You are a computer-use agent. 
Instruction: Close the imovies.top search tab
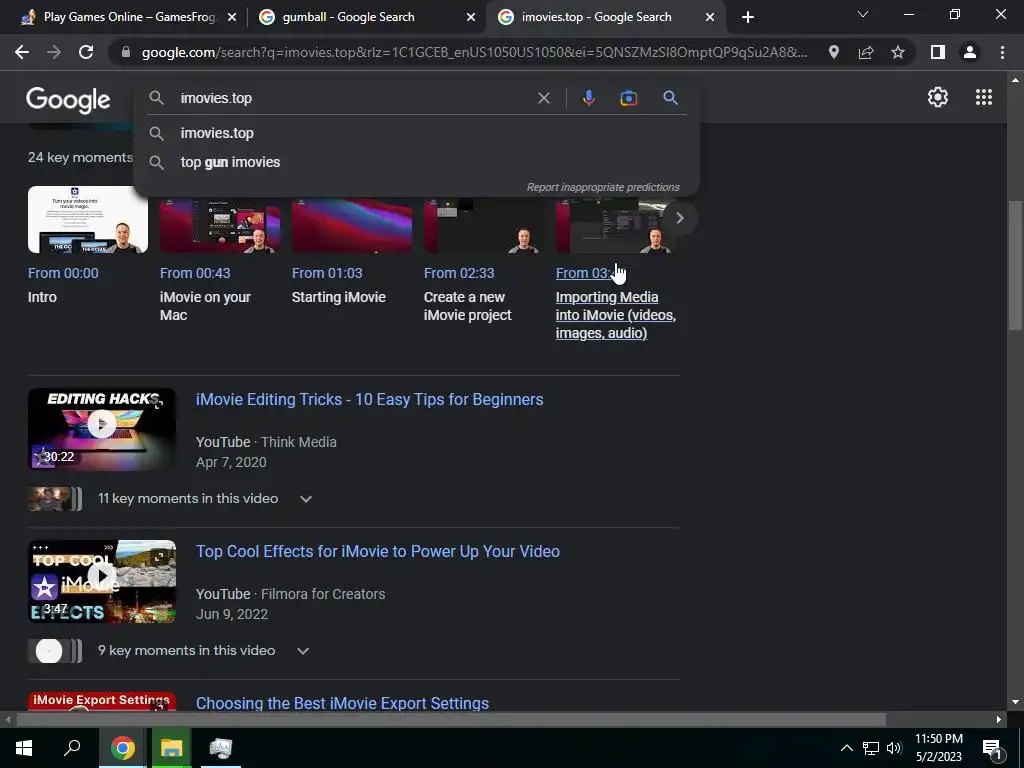coord(710,18)
